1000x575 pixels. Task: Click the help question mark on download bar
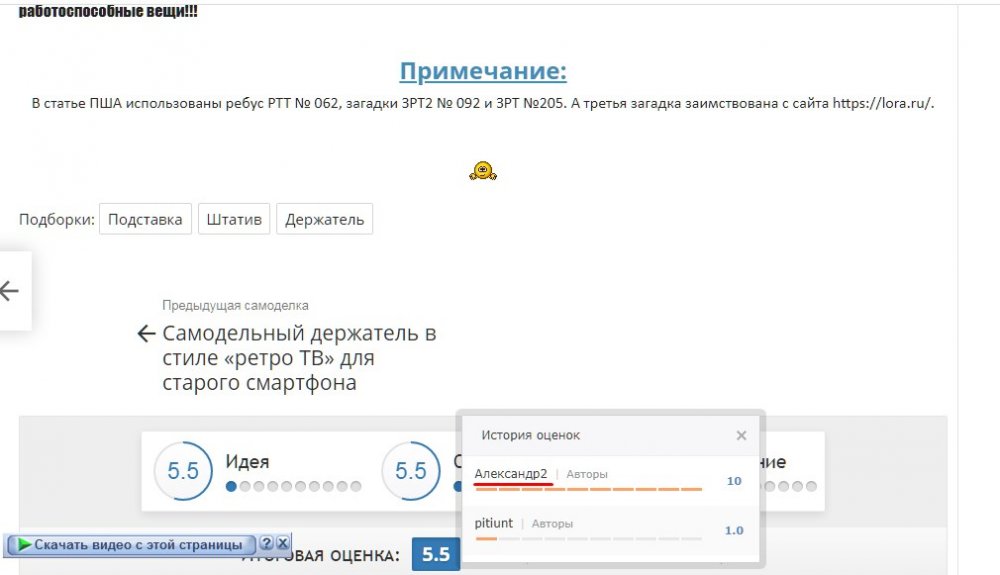266,543
